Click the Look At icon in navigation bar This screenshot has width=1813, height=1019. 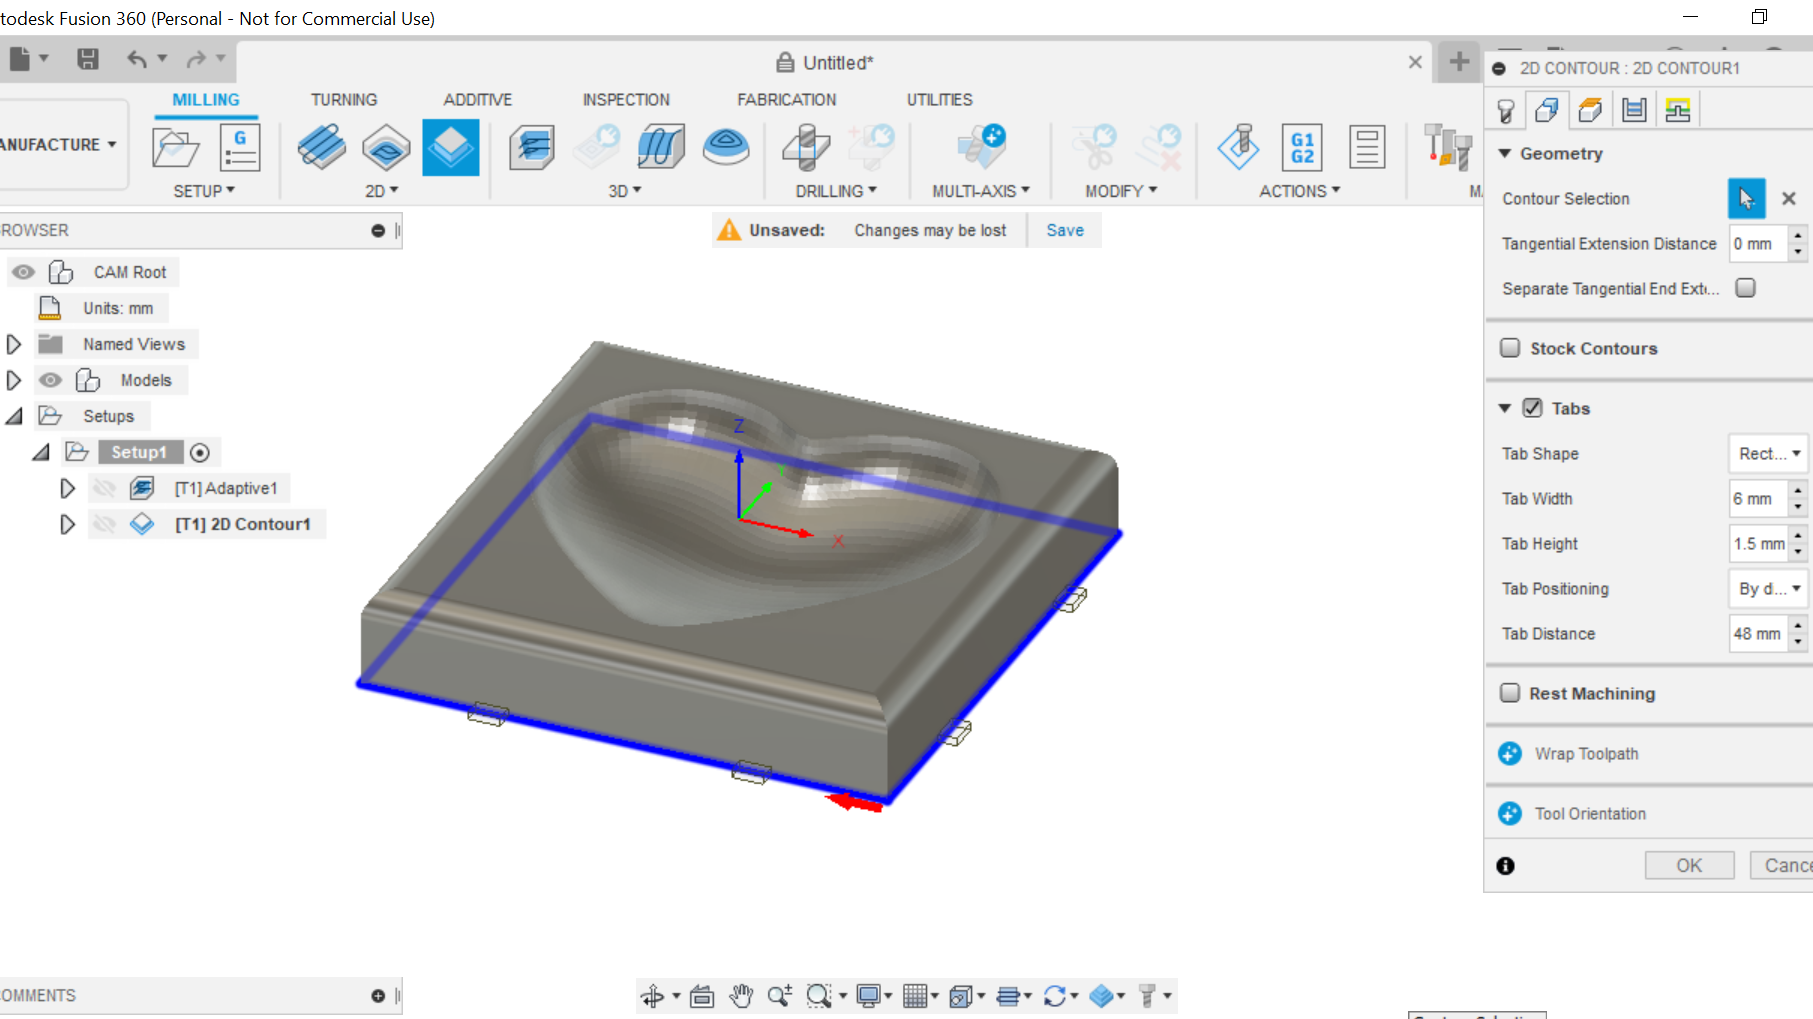702,996
